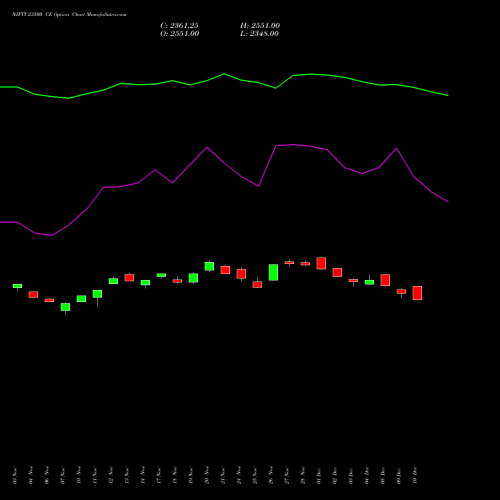Click the last red candlestick on the chart
This screenshot has width=500, height=500.
point(417,293)
